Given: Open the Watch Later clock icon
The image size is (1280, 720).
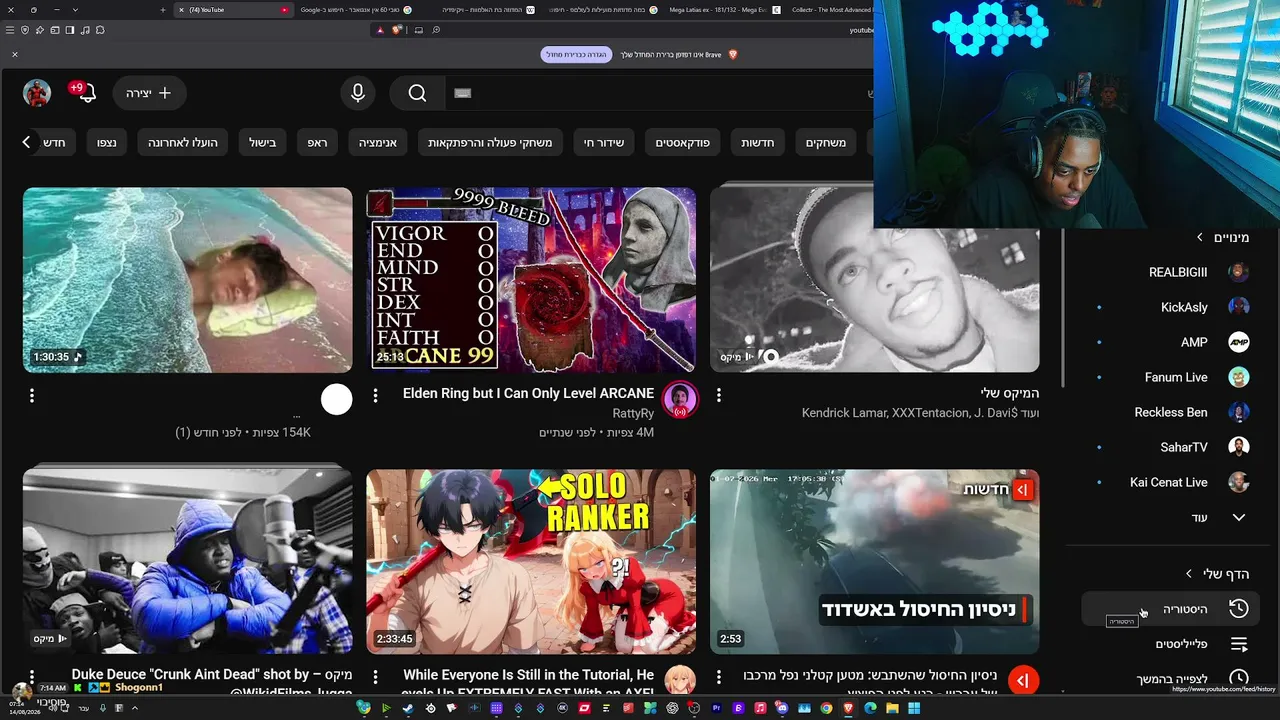Looking at the screenshot, I should 1238,679.
